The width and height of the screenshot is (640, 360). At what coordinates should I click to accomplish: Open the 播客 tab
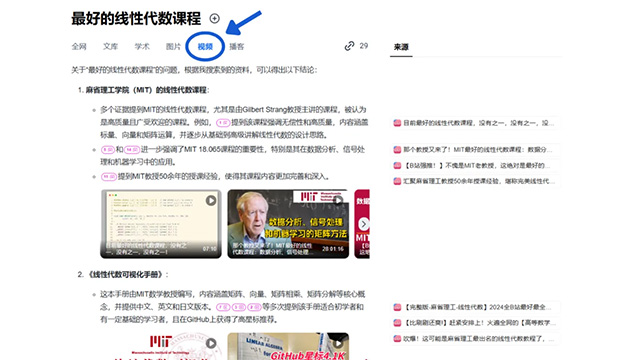click(237, 47)
